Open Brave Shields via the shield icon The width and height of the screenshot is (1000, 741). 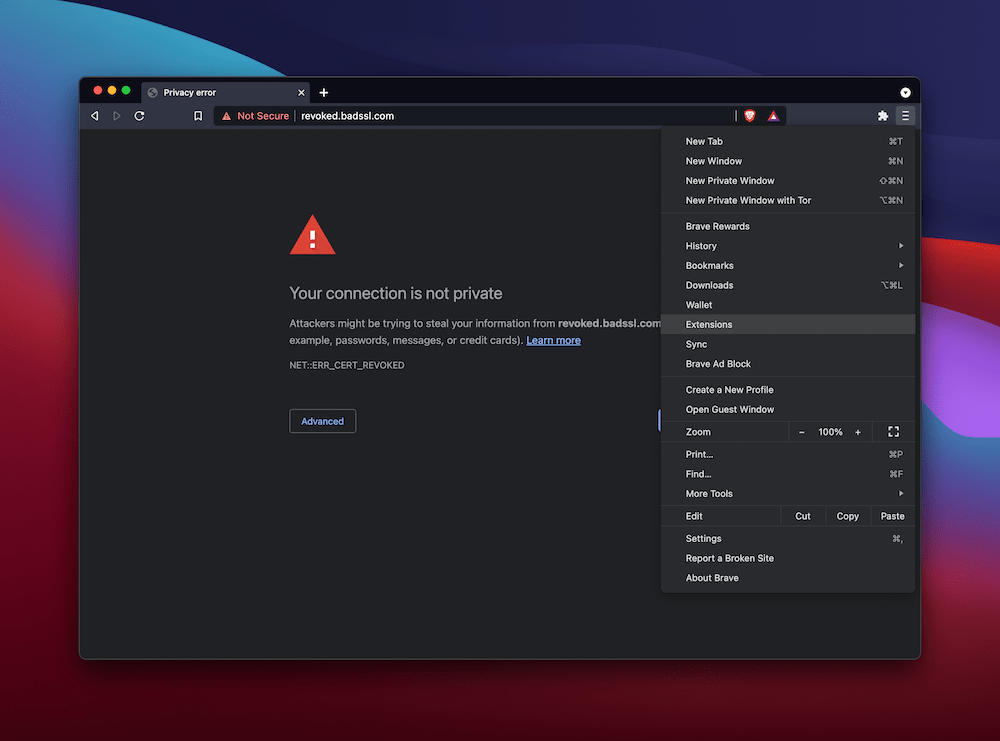748,116
